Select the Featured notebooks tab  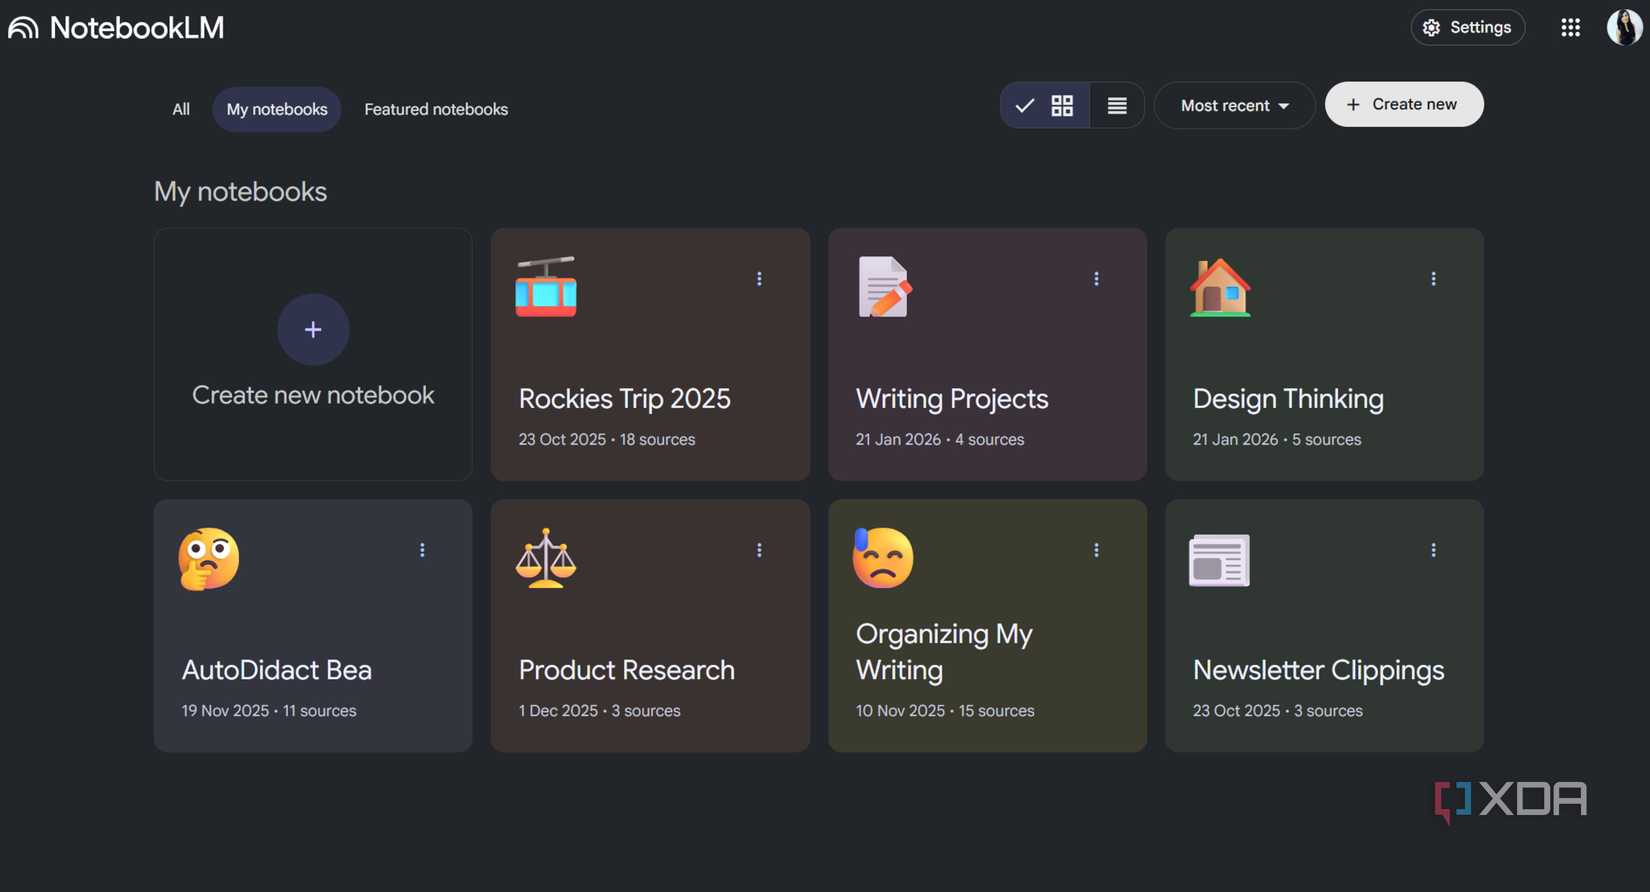(436, 109)
